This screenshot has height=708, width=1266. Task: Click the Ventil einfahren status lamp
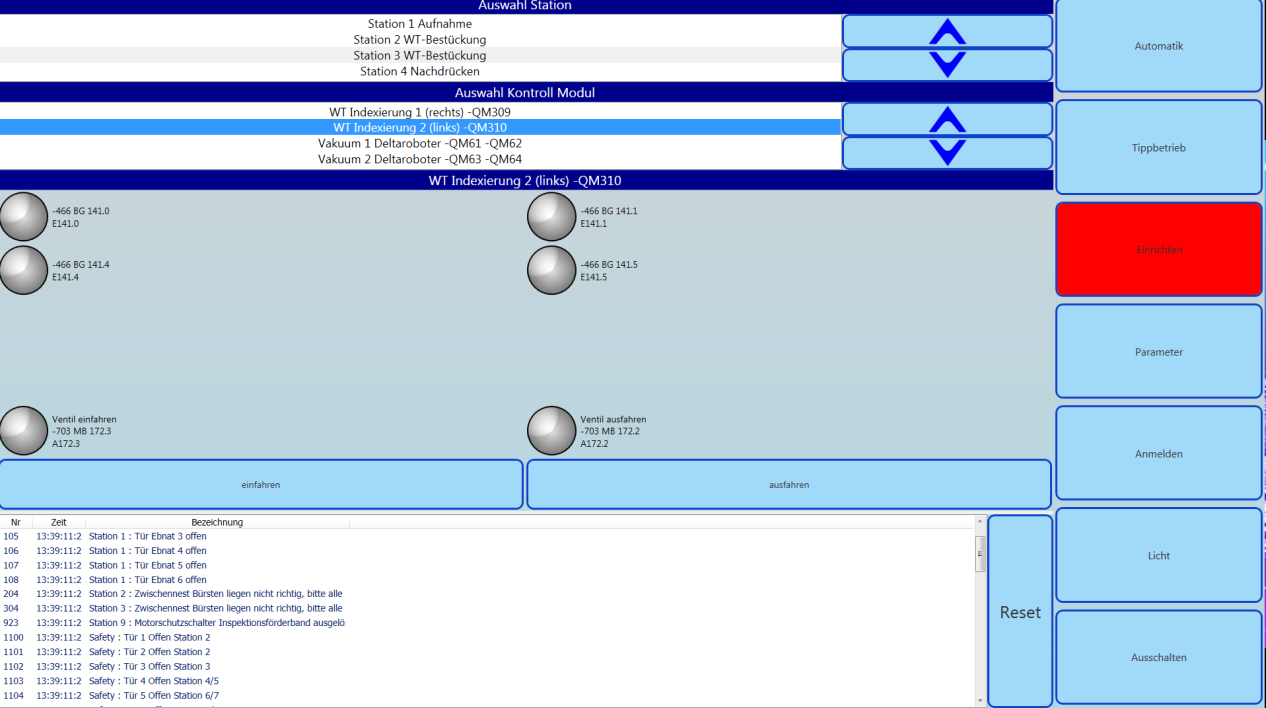click(x=24, y=430)
